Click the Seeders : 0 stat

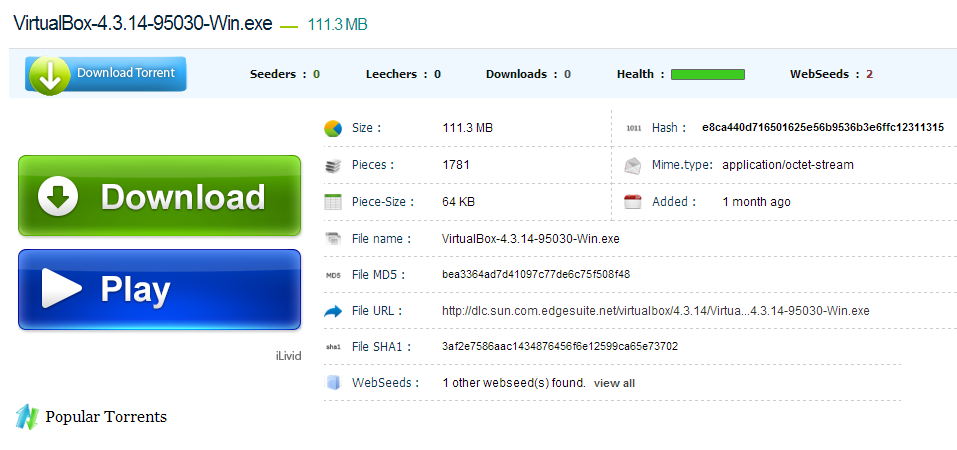point(284,74)
